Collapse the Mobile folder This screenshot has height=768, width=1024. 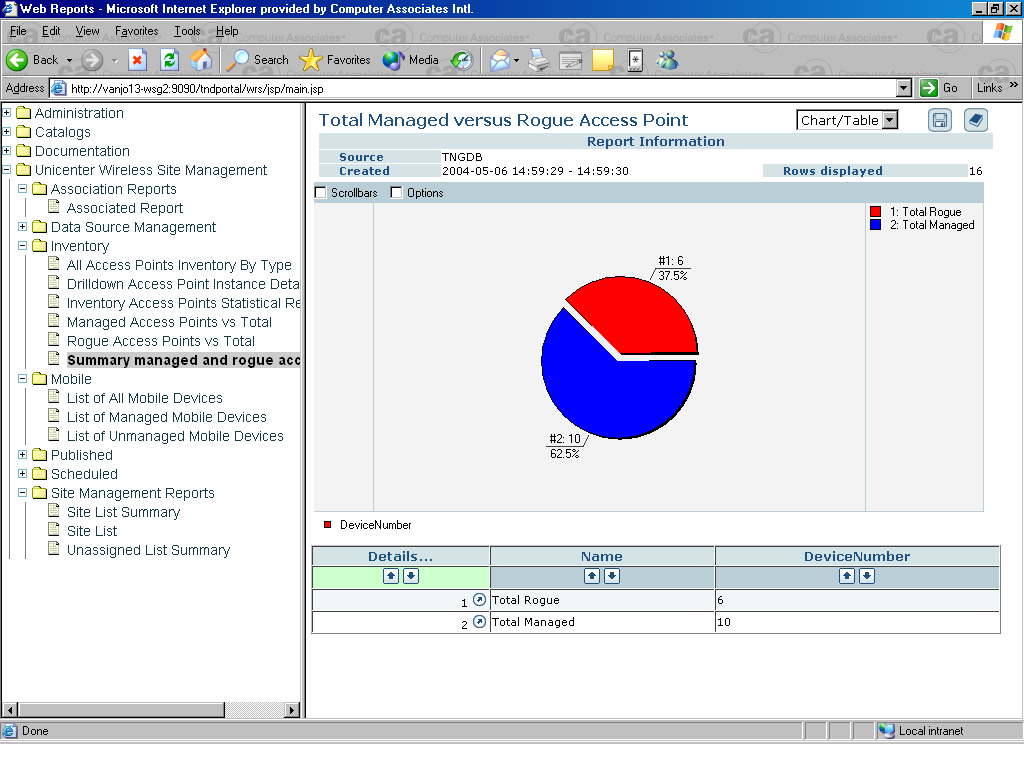[x=22, y=379]
